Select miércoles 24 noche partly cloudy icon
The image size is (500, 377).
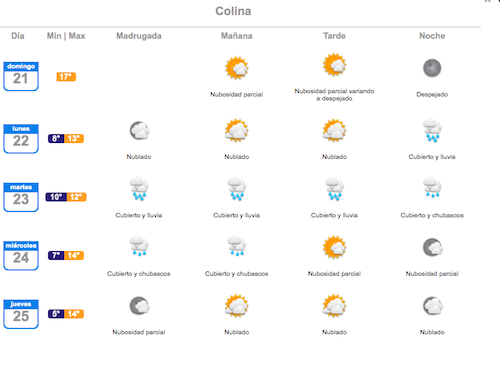click(x=433, y=248)
